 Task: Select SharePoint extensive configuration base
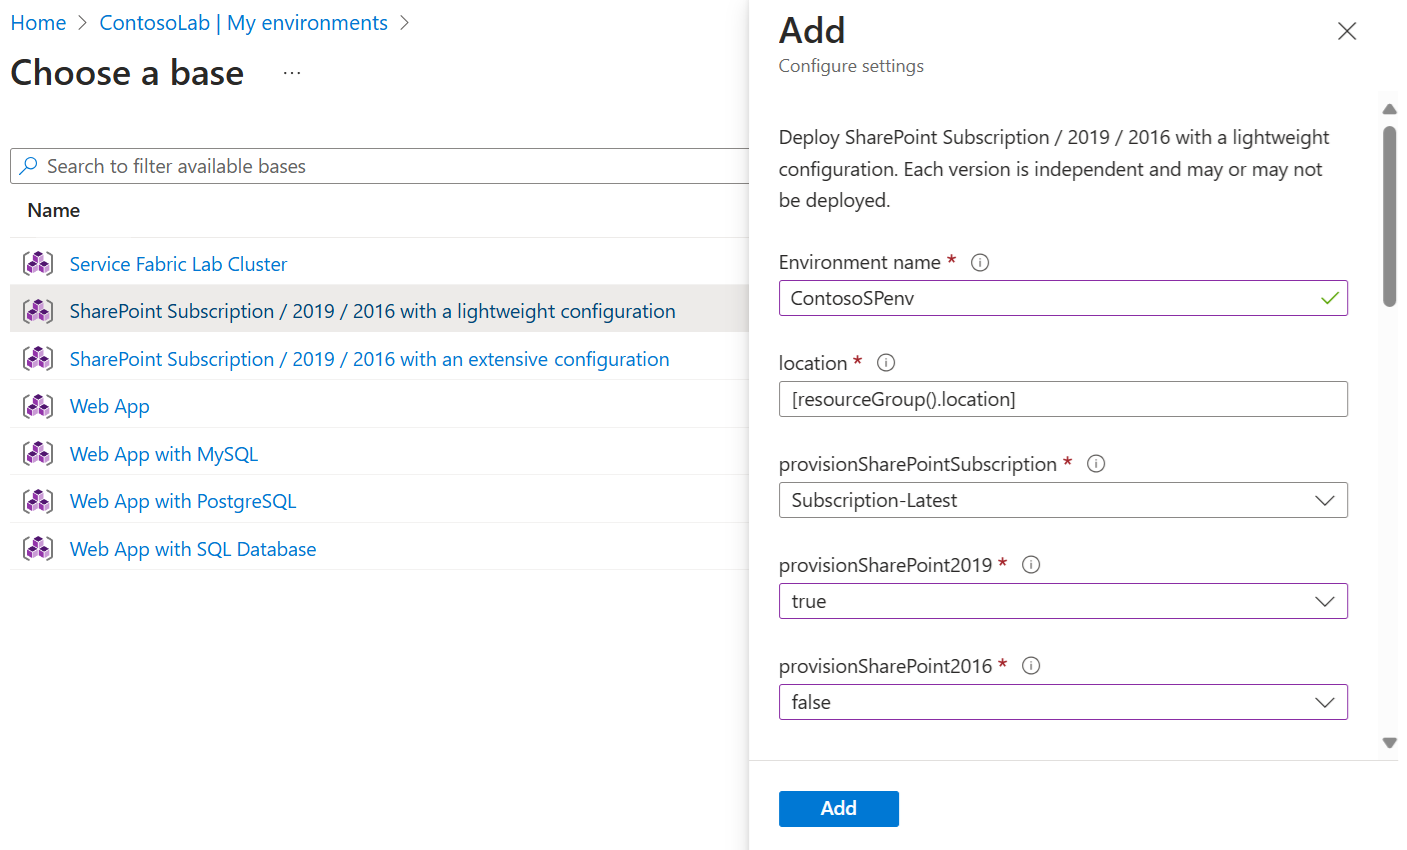coord(369,359)
